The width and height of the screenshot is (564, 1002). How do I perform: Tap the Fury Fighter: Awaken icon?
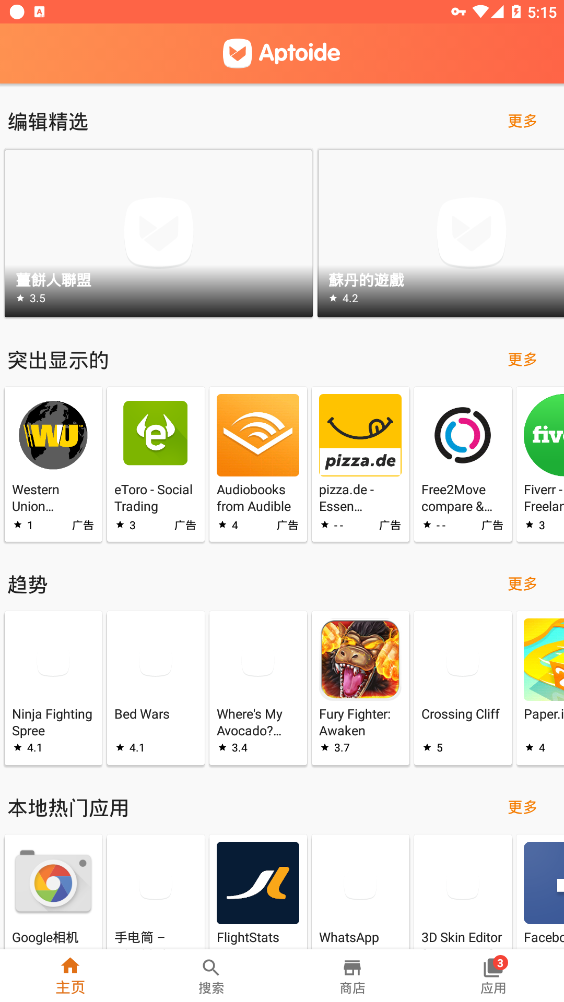360,659
